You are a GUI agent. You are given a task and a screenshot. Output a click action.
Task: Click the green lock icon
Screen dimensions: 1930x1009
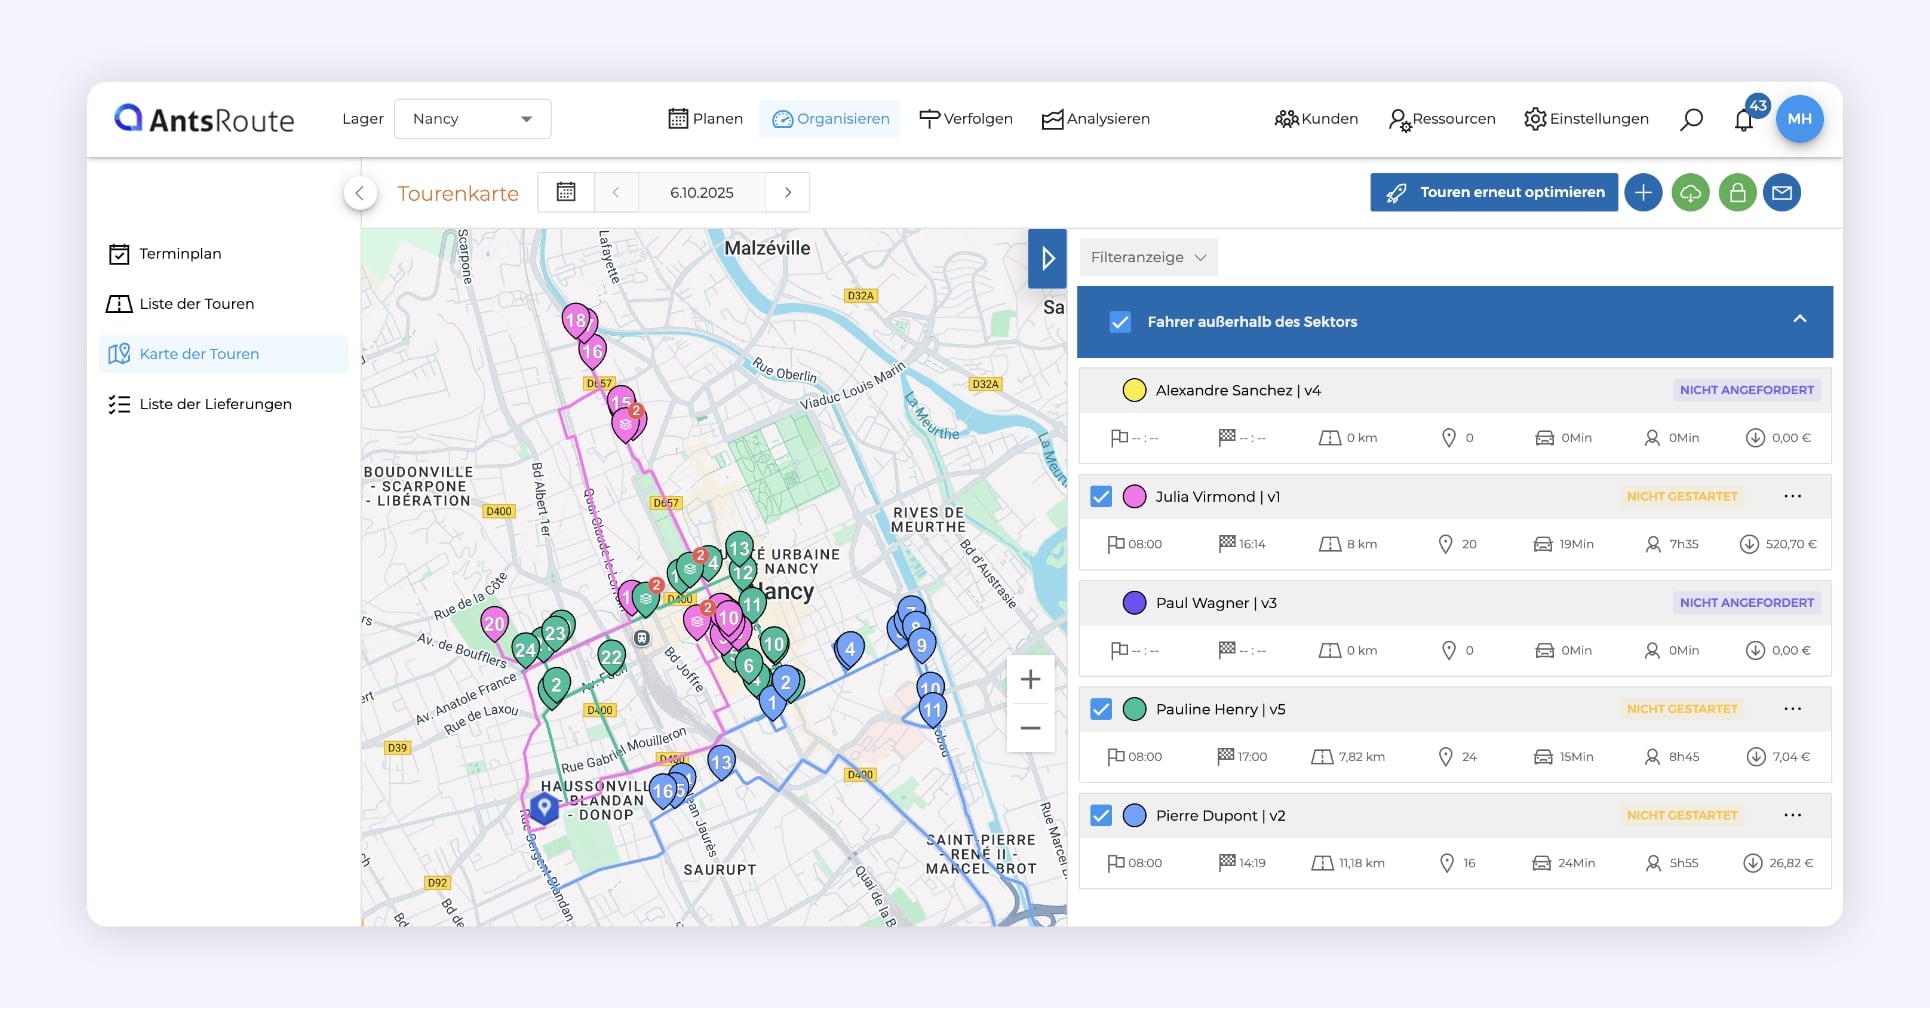click(1737, 193)
